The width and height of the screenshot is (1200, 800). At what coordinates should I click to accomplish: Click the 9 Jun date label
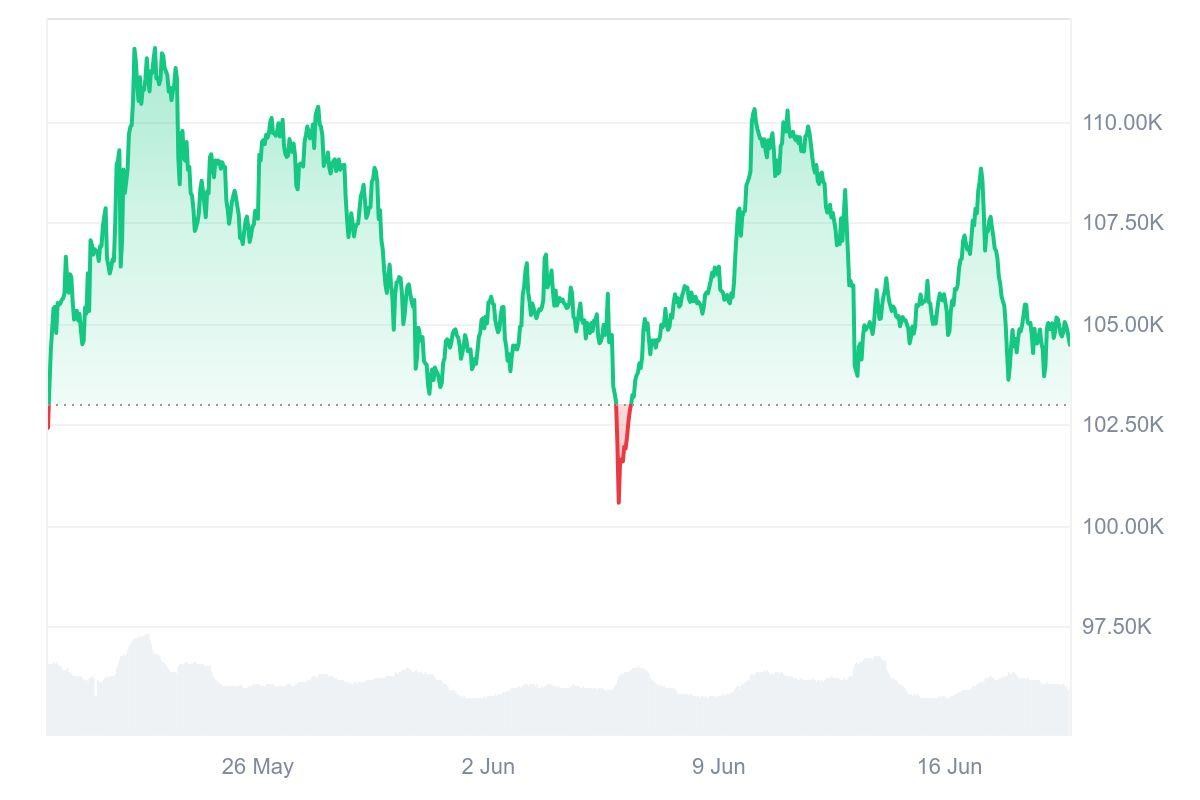718,767
